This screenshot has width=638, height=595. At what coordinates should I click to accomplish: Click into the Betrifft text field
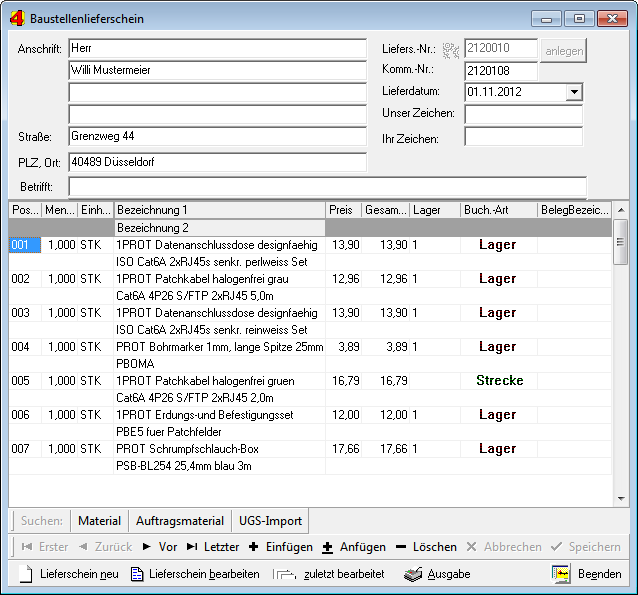326,186
